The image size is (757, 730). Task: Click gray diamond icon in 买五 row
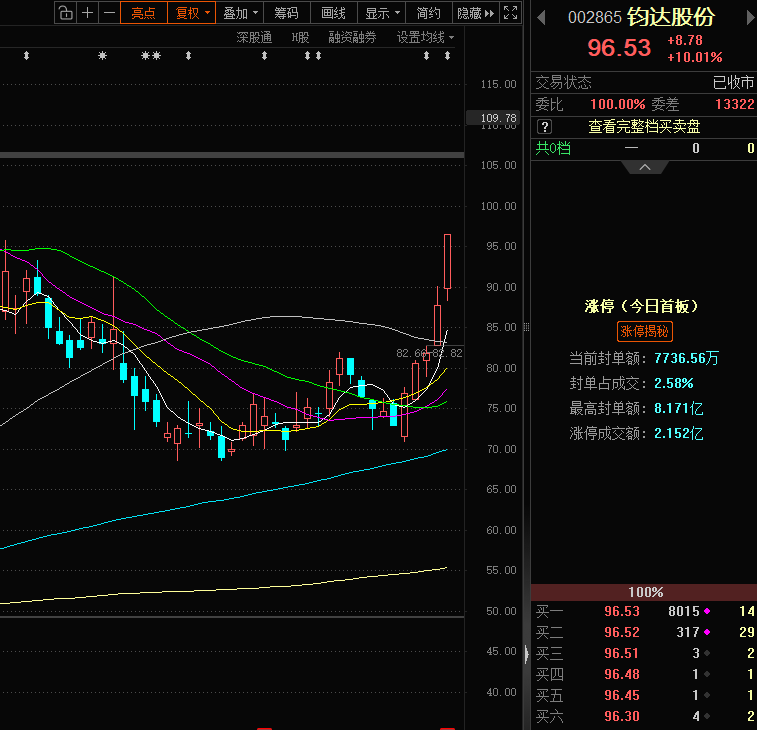click(707, 695)
